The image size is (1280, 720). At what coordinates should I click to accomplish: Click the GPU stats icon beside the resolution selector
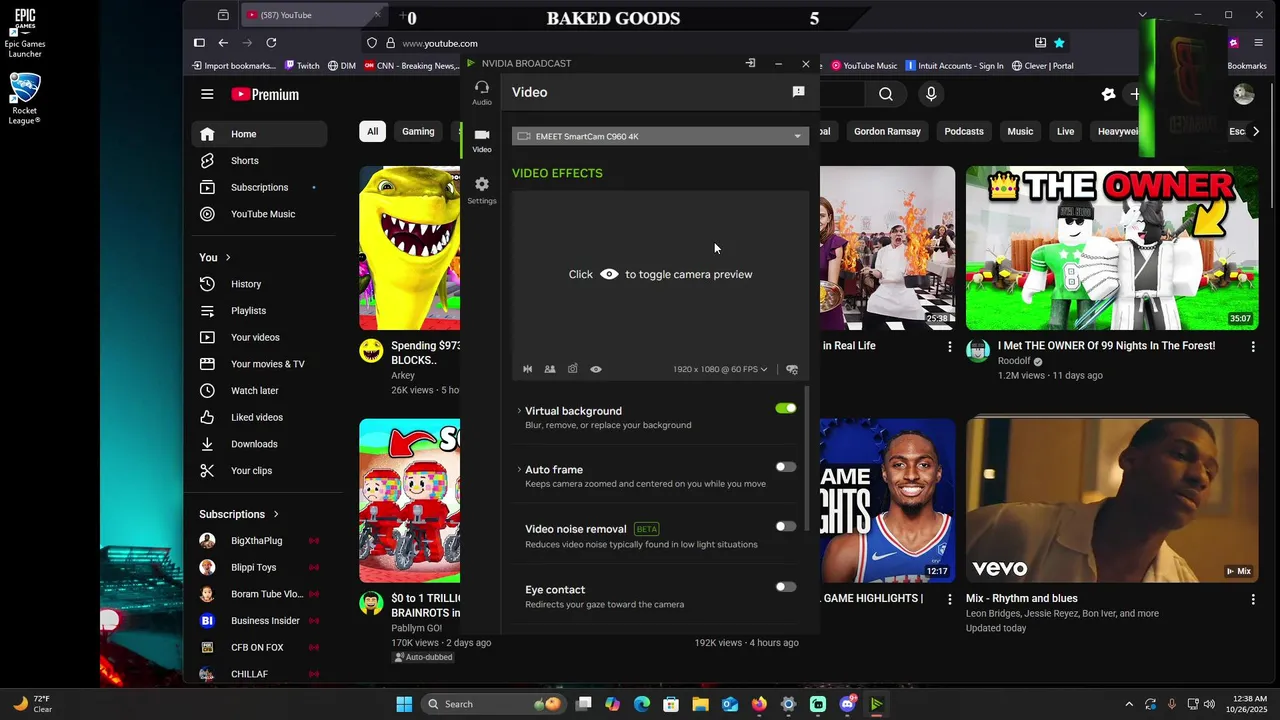[x=792, y=369]
